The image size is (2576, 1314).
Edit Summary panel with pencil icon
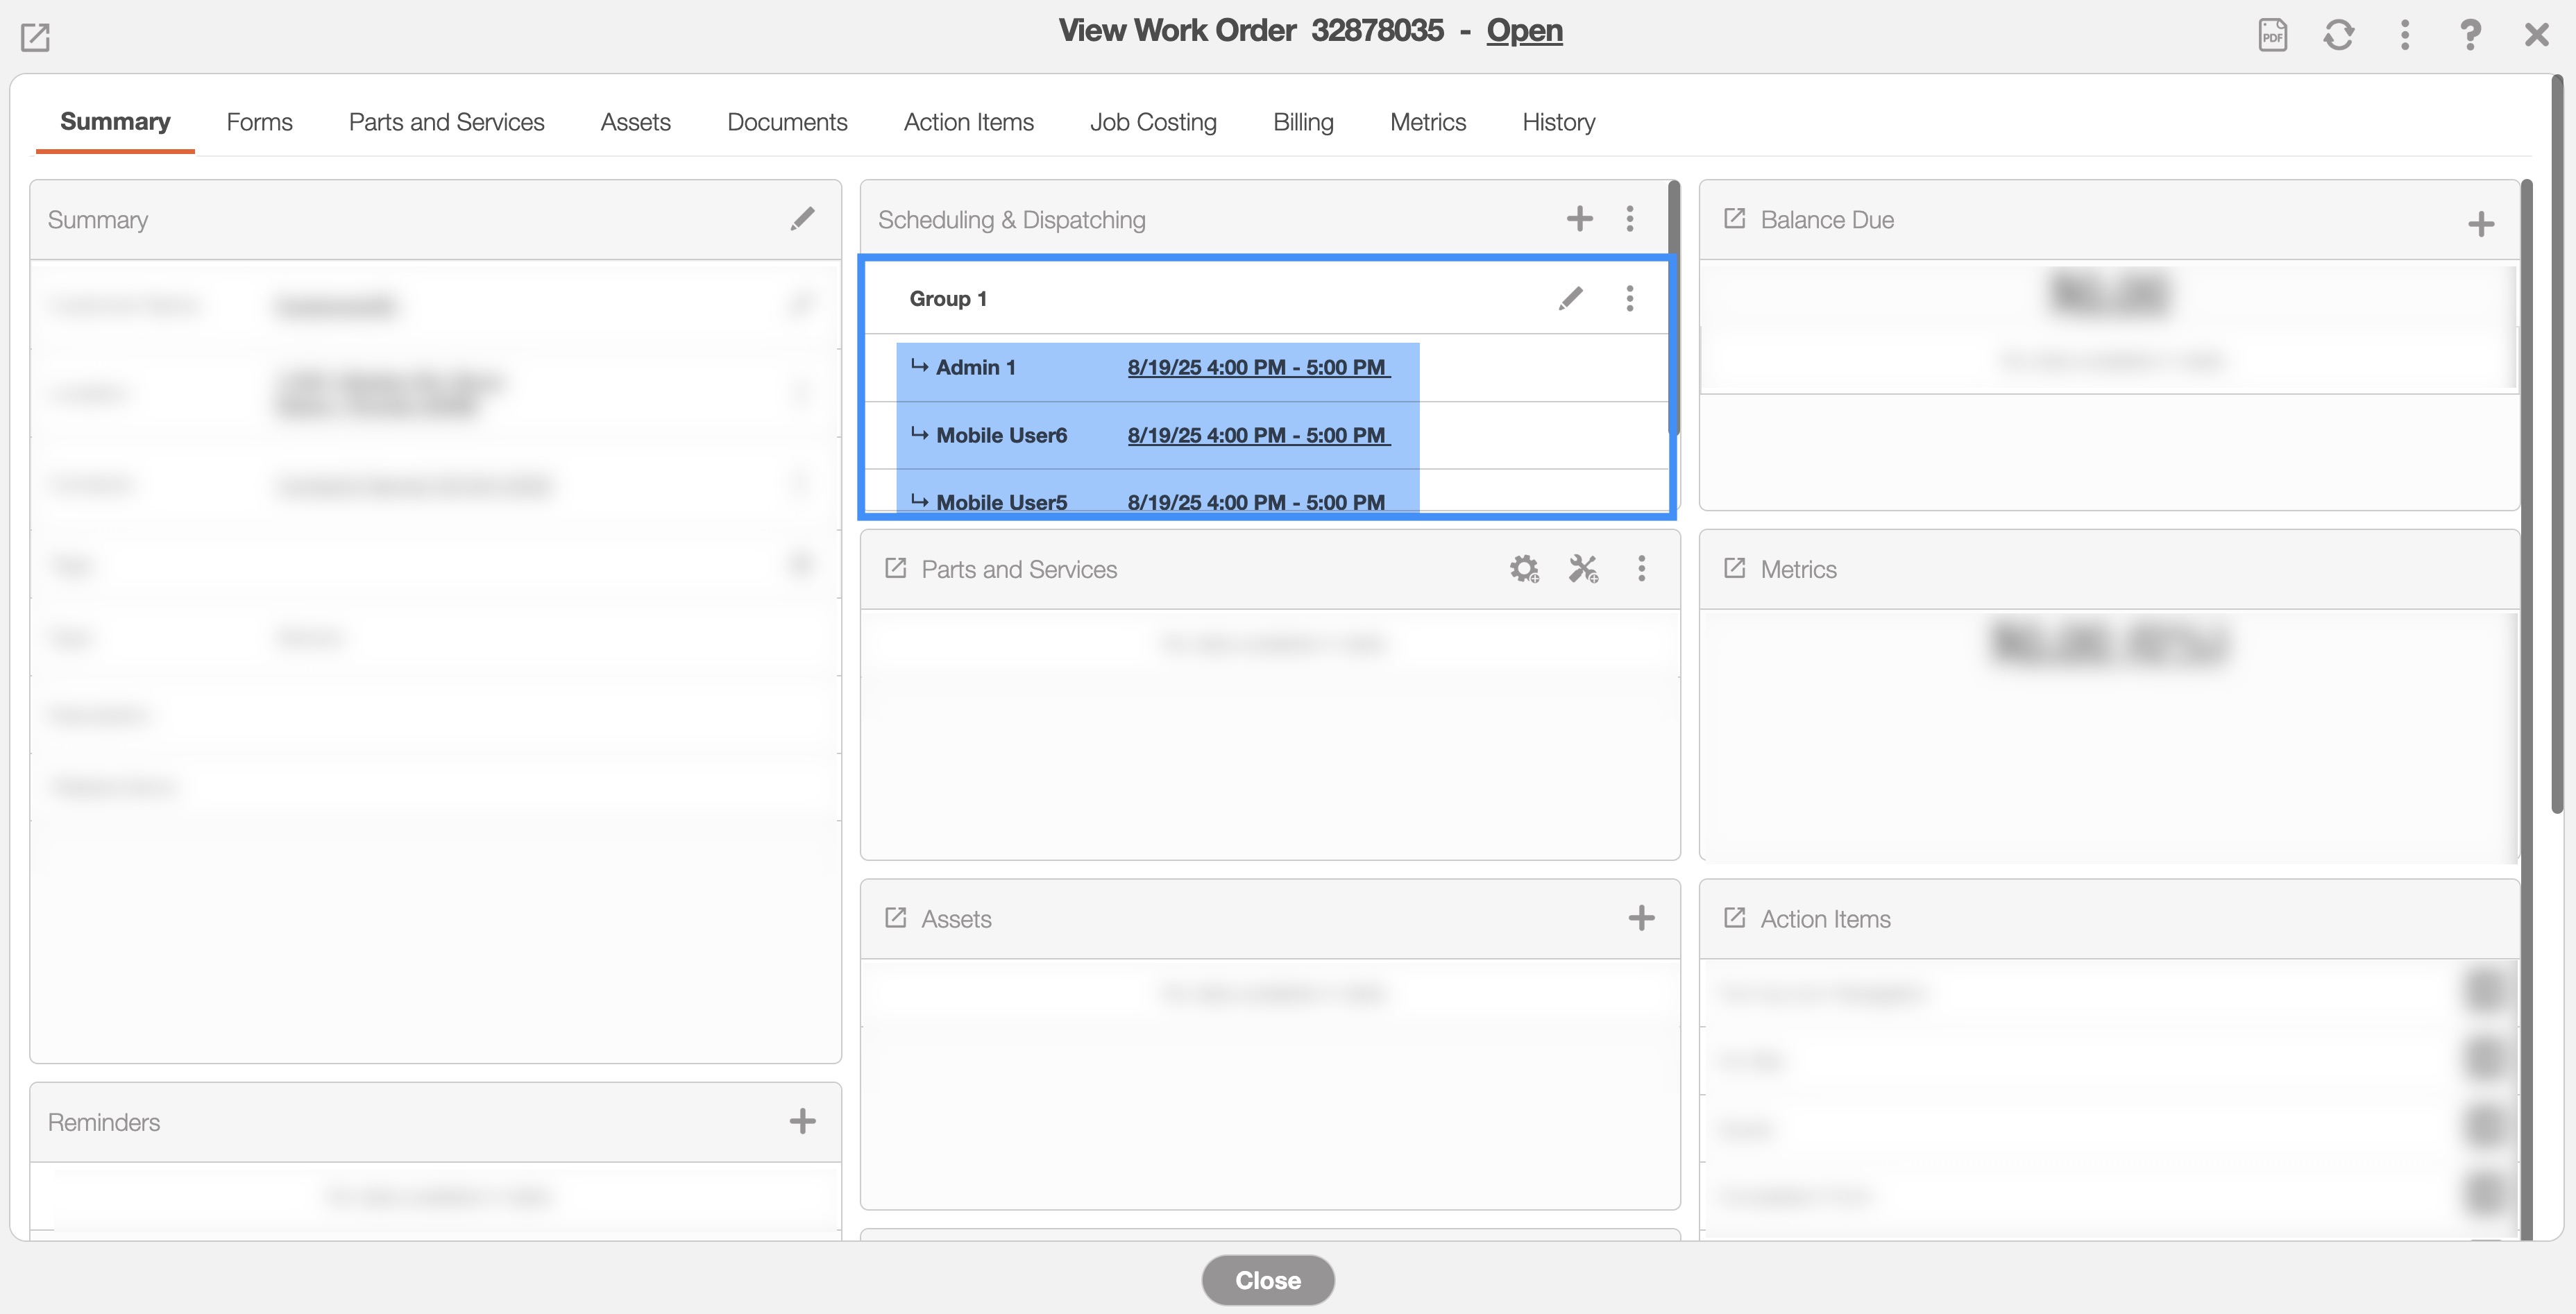point(802,219)
